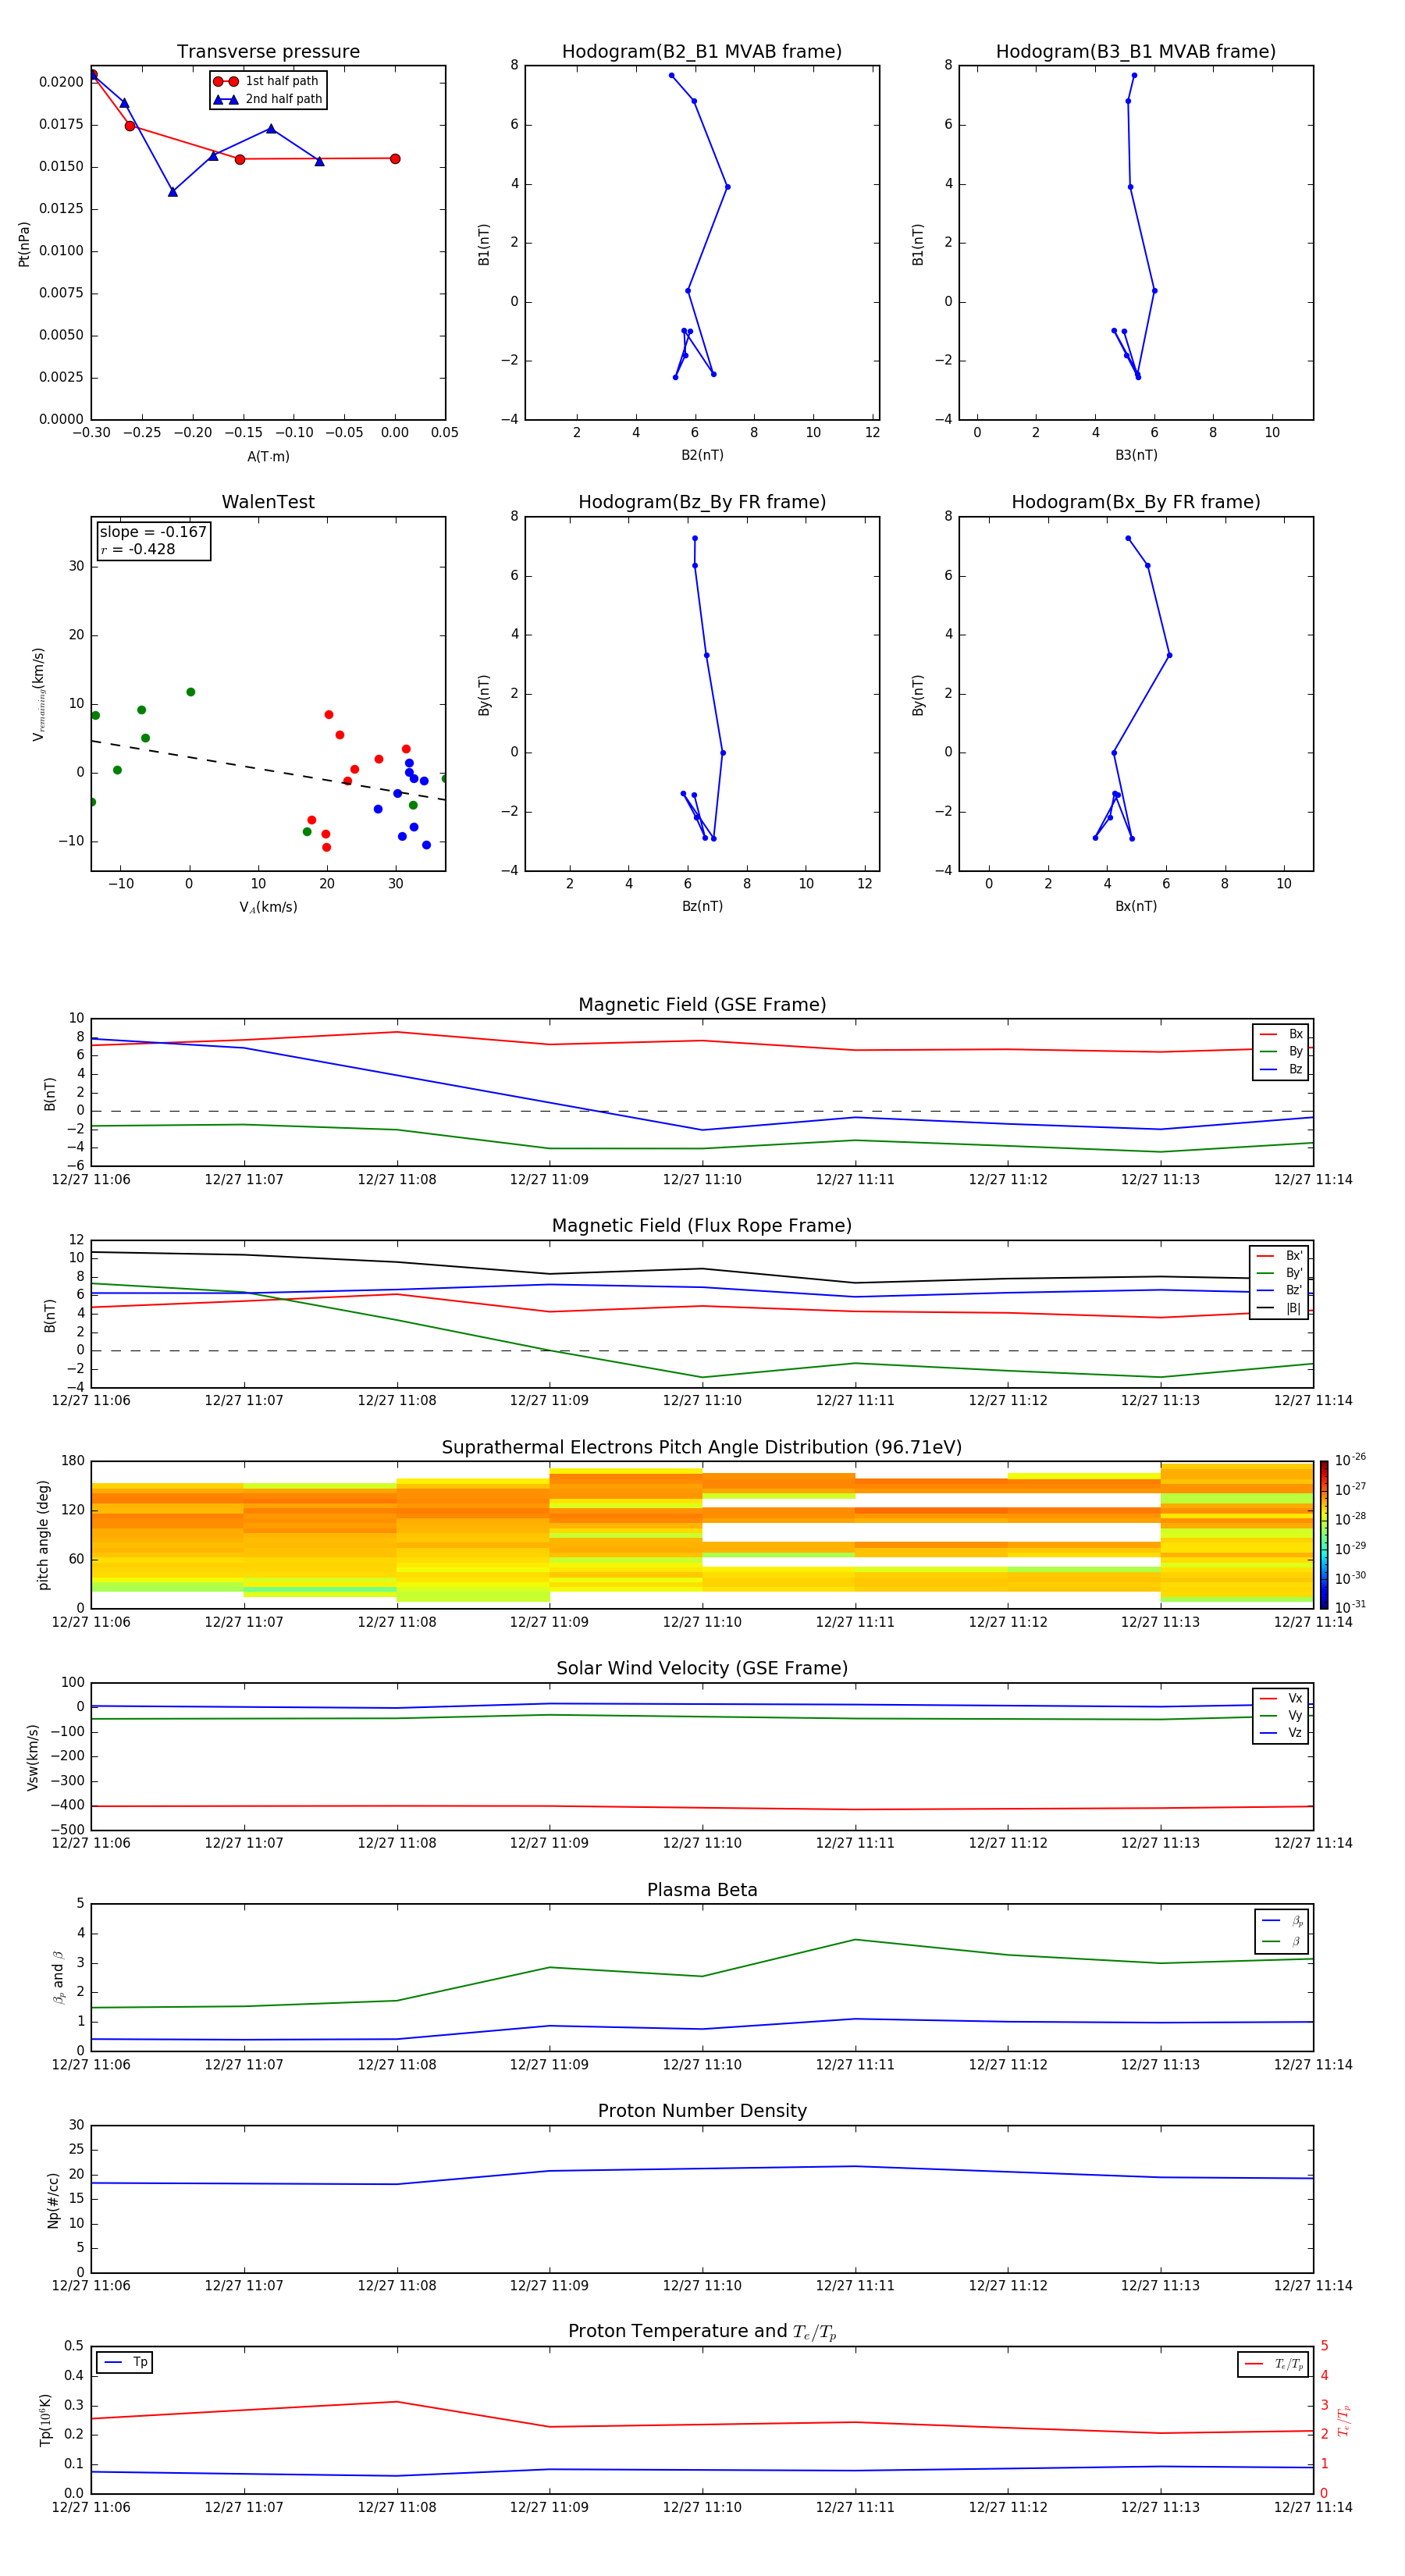Image resolution: width=1405 pixels, height=2576 pixels.
Task: Select the "2nd half path" legend entry
Action: tap(268, 99)
